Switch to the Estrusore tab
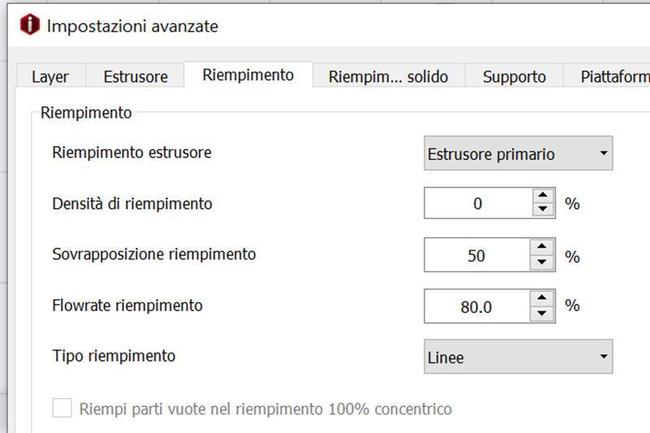This screenshot has height=433, width=650. click(x=135, y=77)
